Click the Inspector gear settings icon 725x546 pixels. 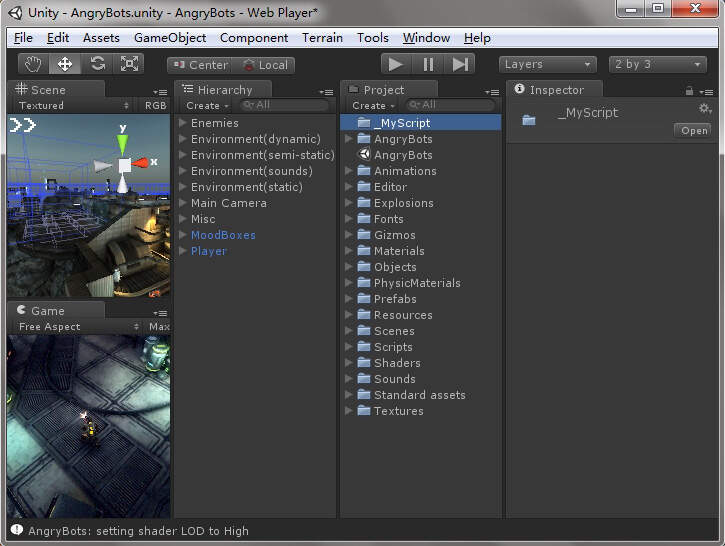704,109
